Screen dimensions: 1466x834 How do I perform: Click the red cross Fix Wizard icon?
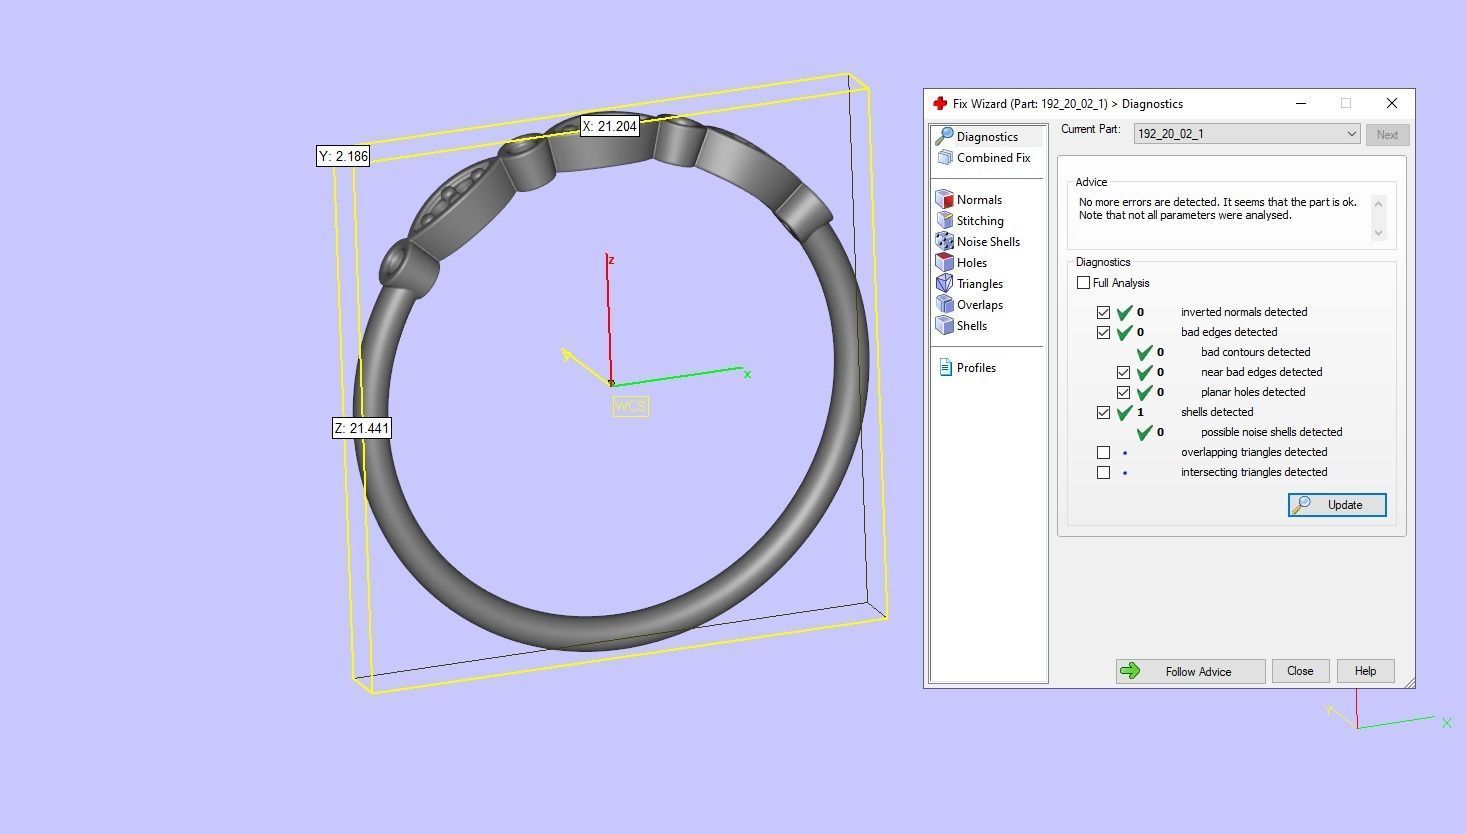coord(940,104)
